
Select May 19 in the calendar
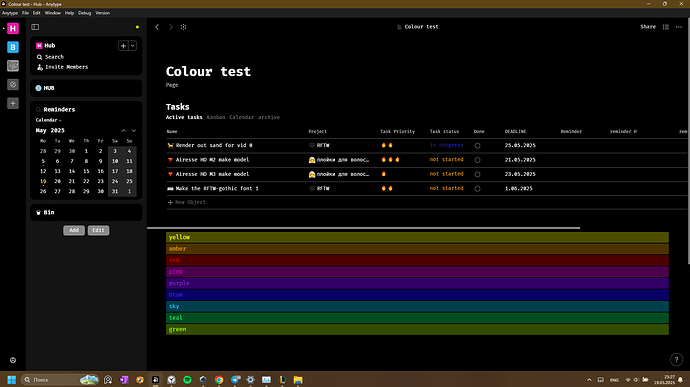pos(43,181)
